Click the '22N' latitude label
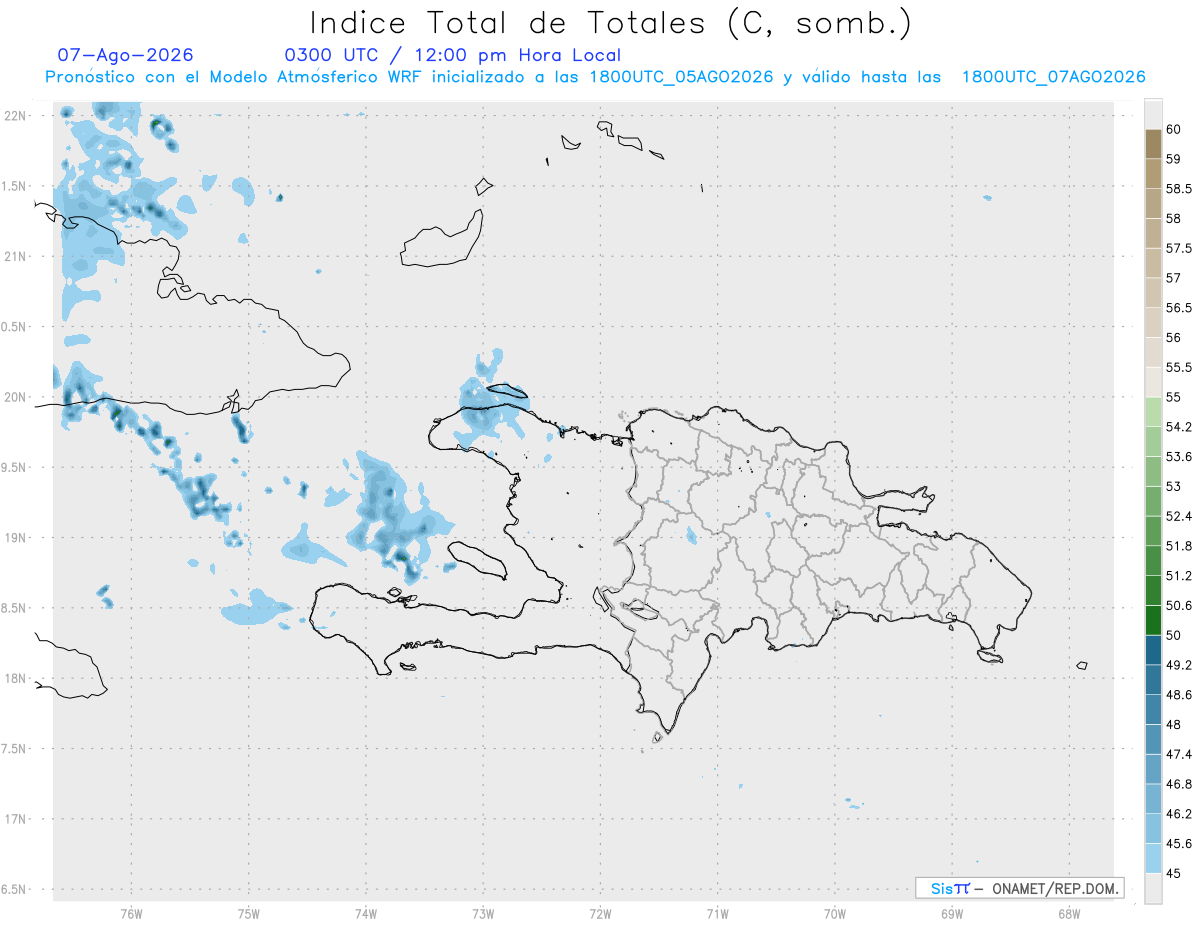1200x927 pixels. (x=13, y=116)
